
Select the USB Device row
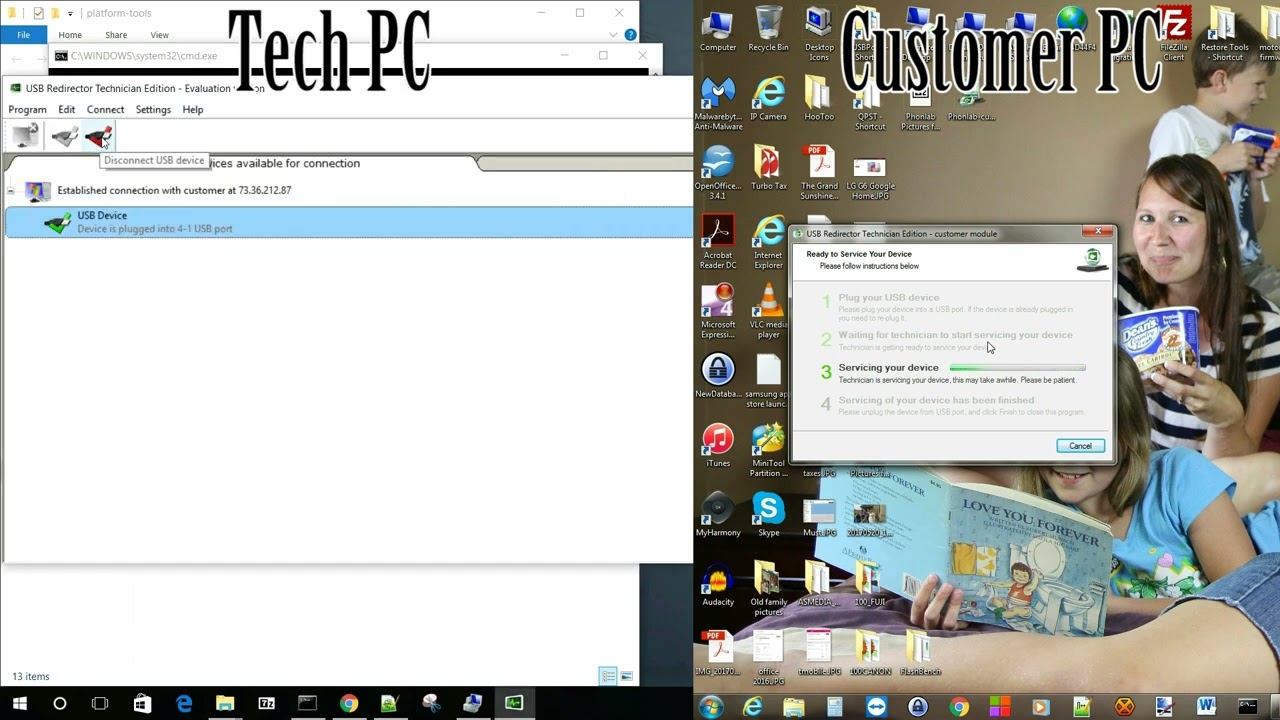coord(348,222)
